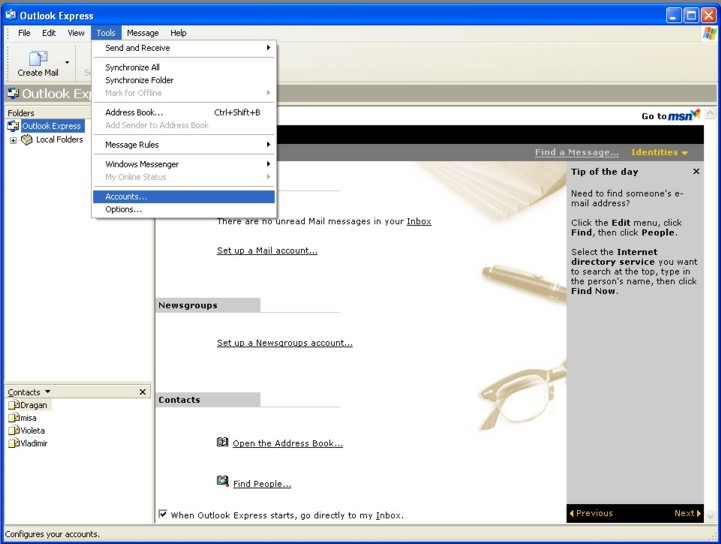Viewport: 721px width, 544px height.
Task: Click the Create Mail toolbar icon
Action: [x=38, y=58]
